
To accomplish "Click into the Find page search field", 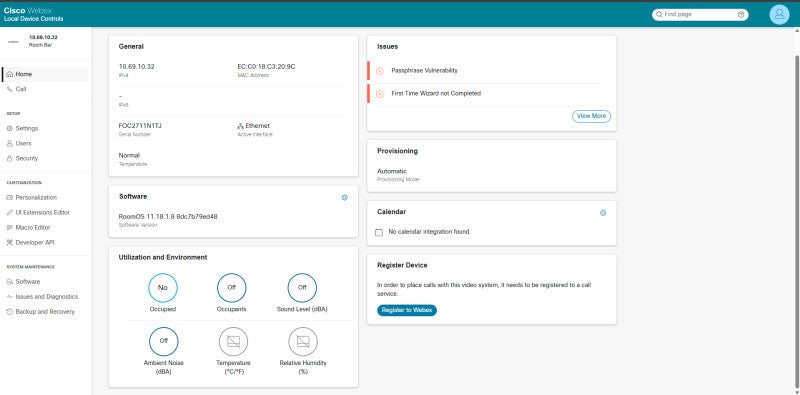I will 699,15.
